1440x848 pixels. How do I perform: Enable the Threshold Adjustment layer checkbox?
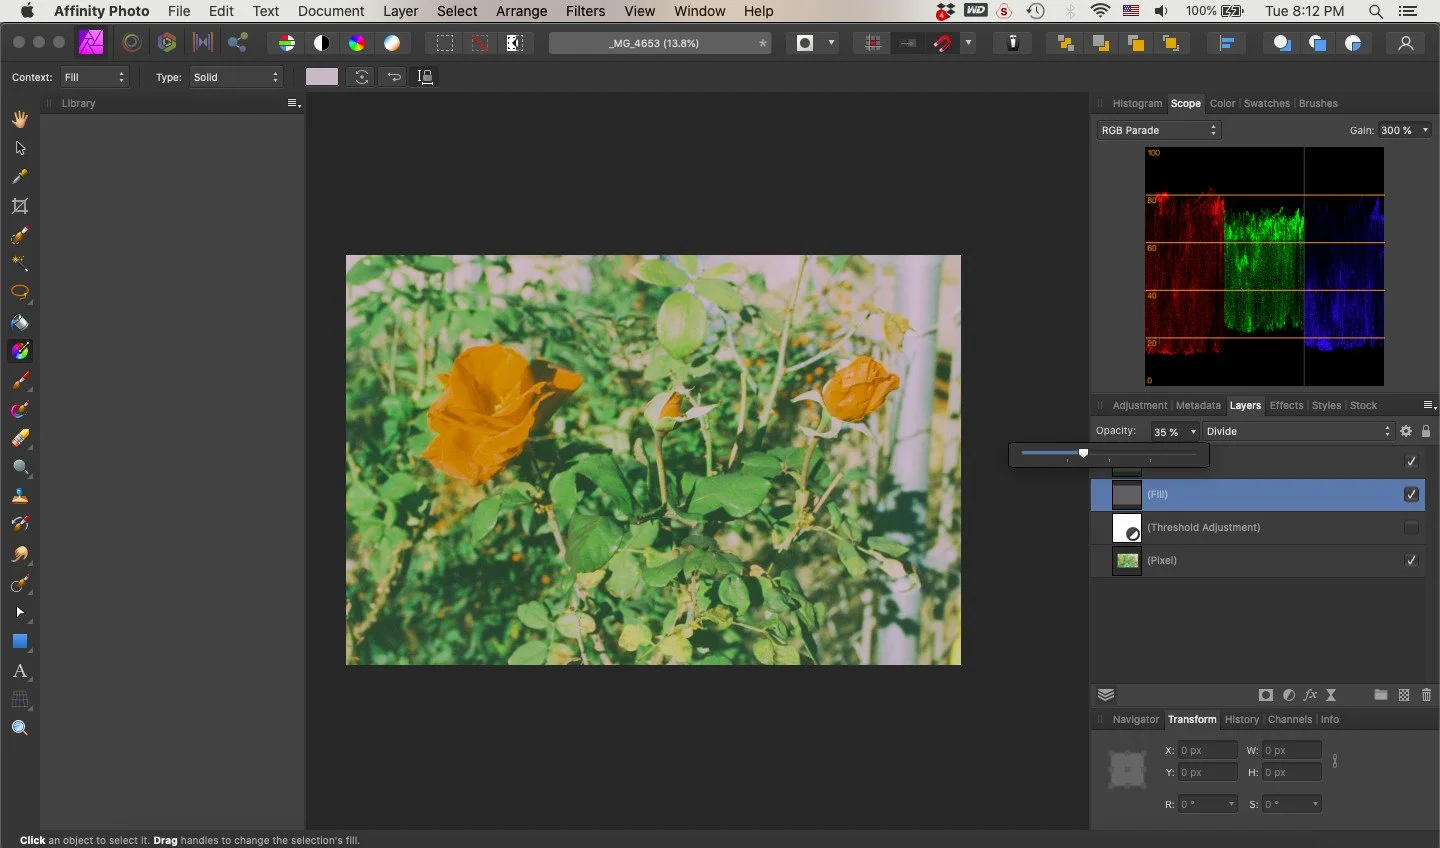click(x=1411, y=527)
